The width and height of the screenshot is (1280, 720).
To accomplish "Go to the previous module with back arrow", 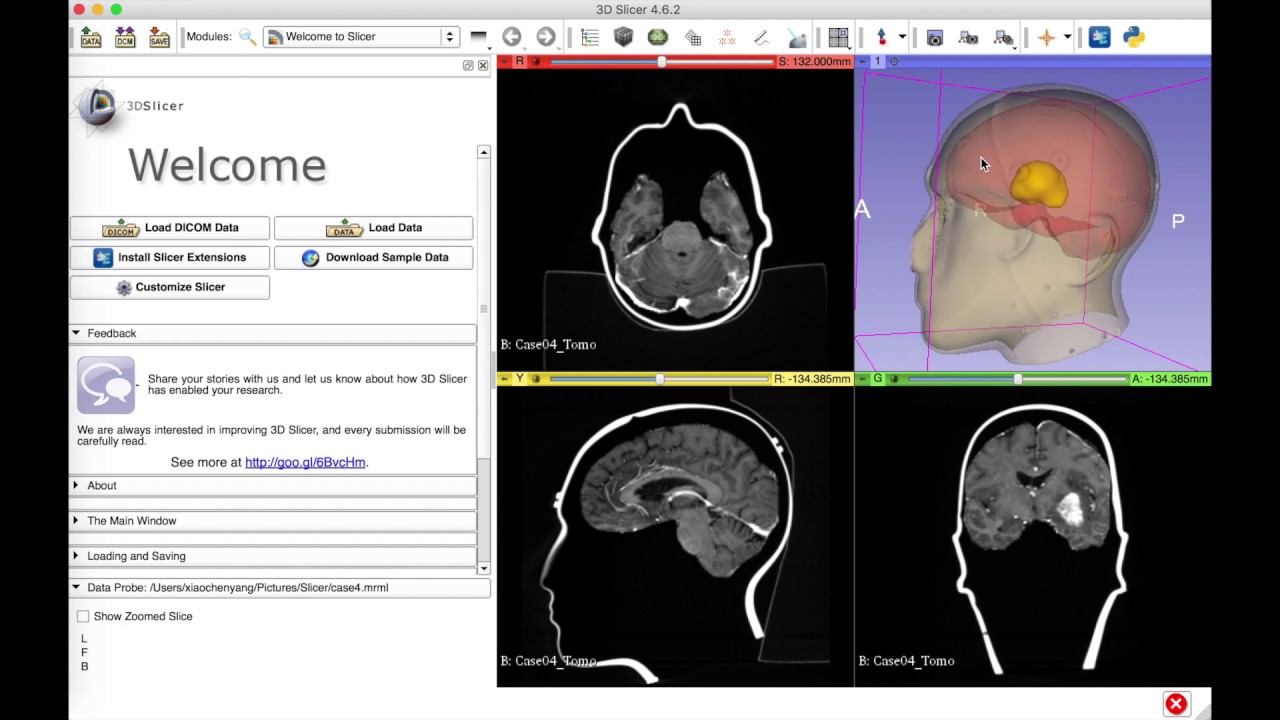I will pos(512,37).
